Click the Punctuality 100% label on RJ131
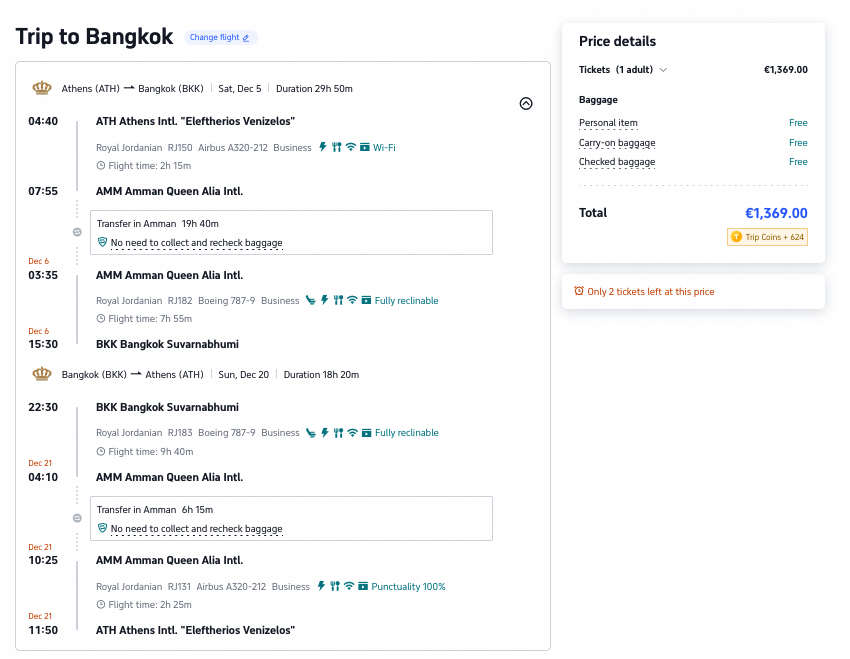The image size is (850, 659). (408, 586)
